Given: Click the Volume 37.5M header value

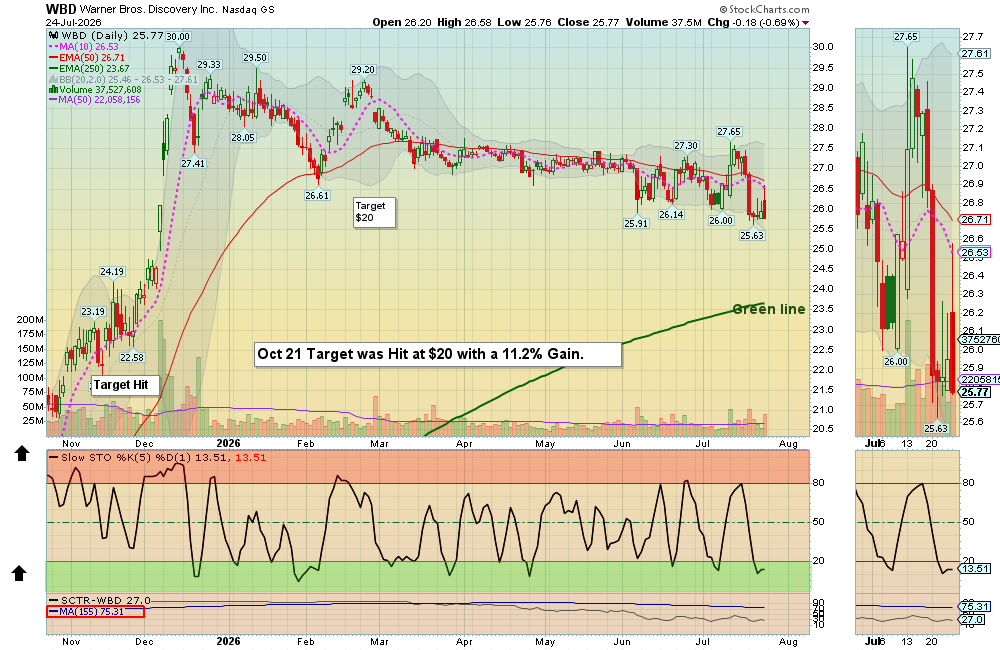Looking at the screenshot, I should coord(663,22).
